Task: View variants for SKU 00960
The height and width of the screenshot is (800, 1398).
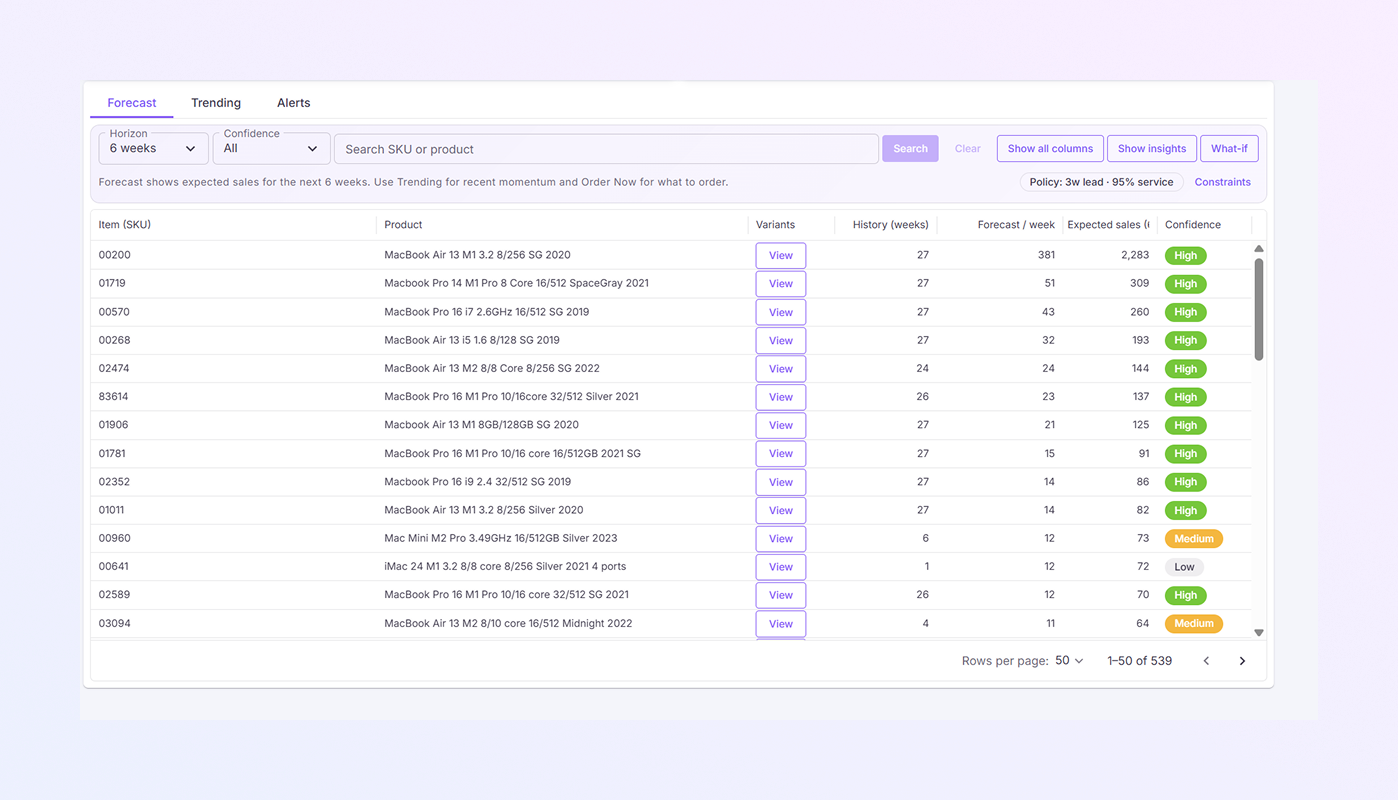Action: click(781, 539)
